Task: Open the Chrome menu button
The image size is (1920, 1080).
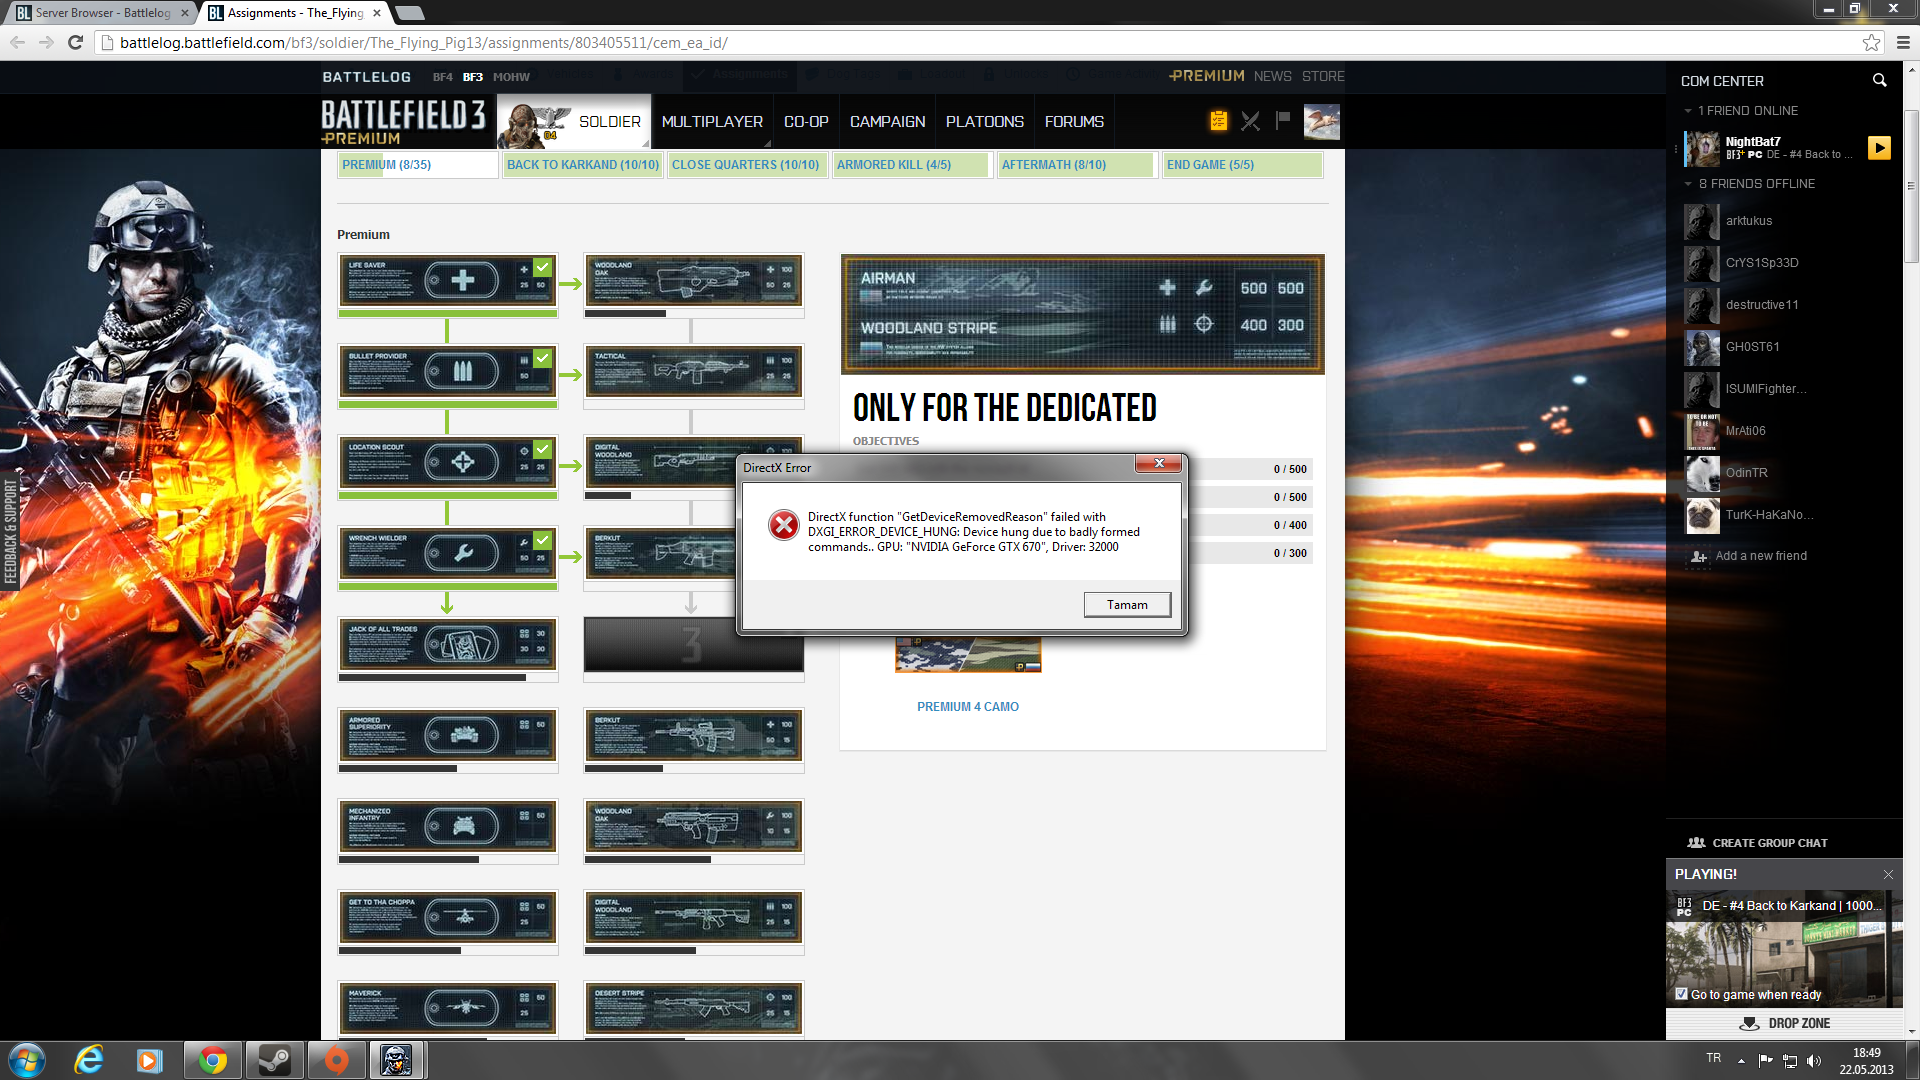Action: point(1903,42)
